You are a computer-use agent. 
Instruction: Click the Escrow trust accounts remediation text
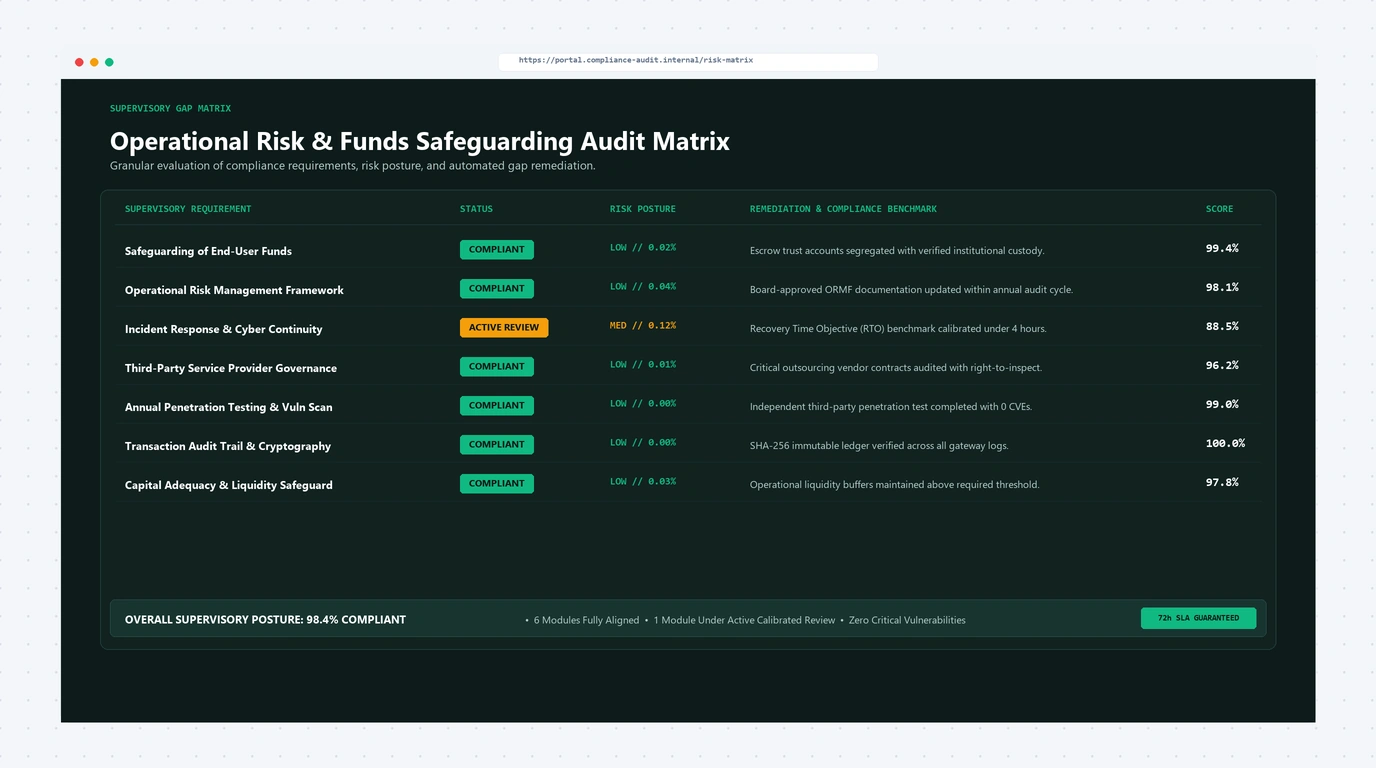click(x=897, y=251)
